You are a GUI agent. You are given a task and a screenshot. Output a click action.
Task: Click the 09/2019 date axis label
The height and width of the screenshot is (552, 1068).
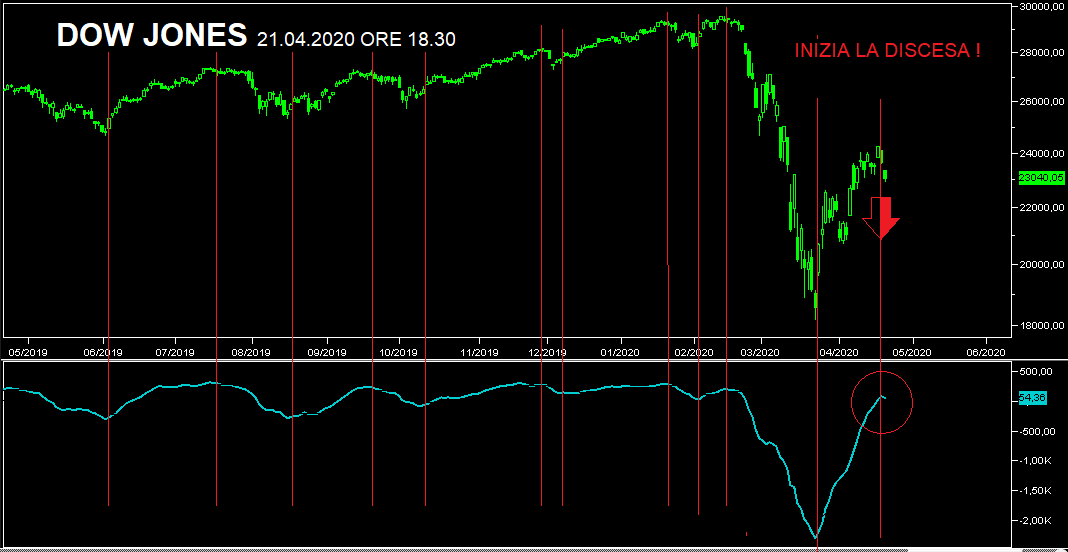click(326, 352)
